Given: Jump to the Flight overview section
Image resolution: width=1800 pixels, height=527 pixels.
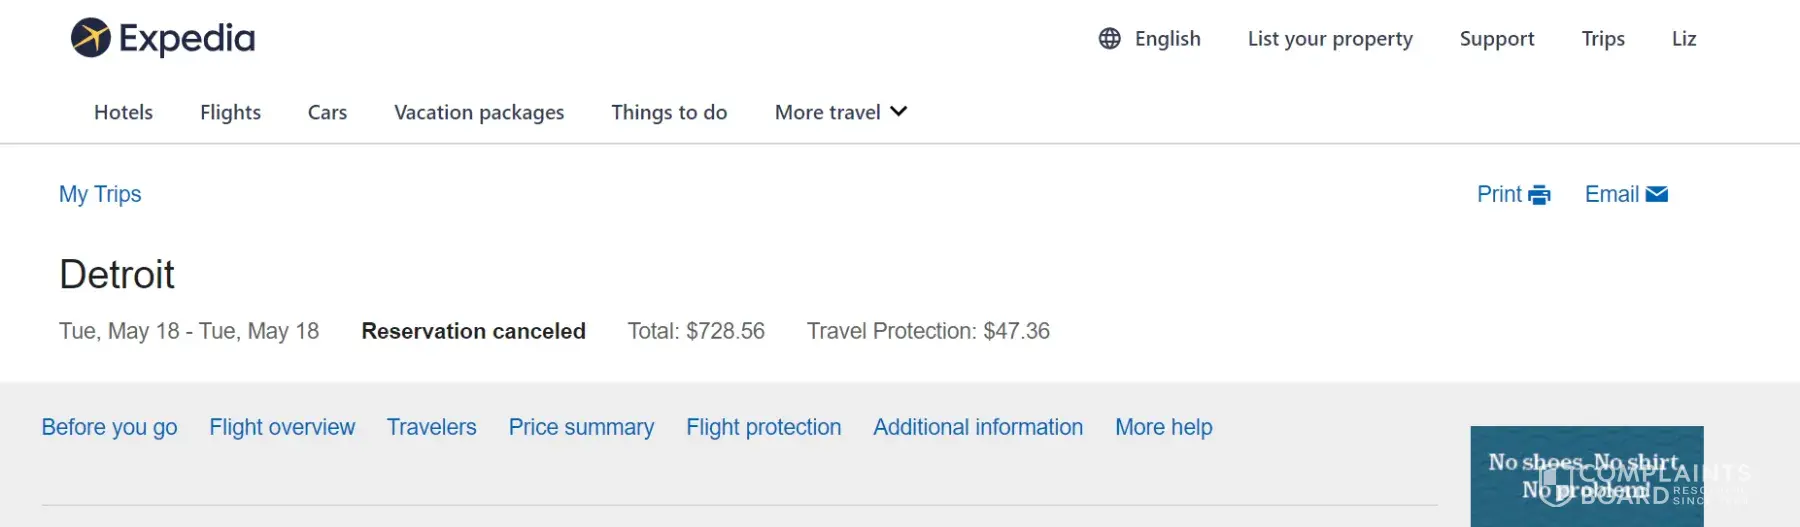Looking at the screenshot, I should [282, 427].
